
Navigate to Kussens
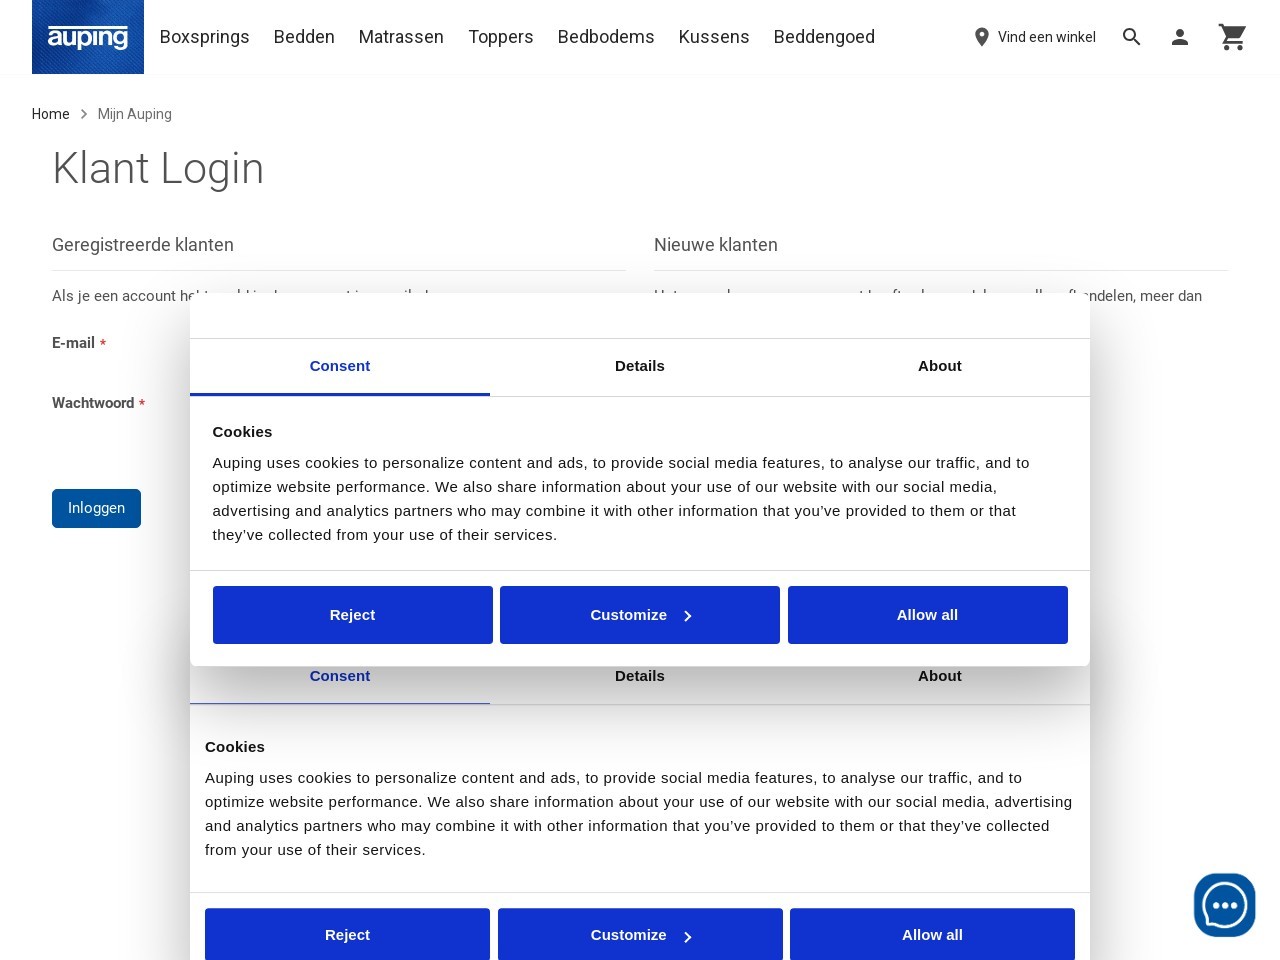tap(714, 37)
